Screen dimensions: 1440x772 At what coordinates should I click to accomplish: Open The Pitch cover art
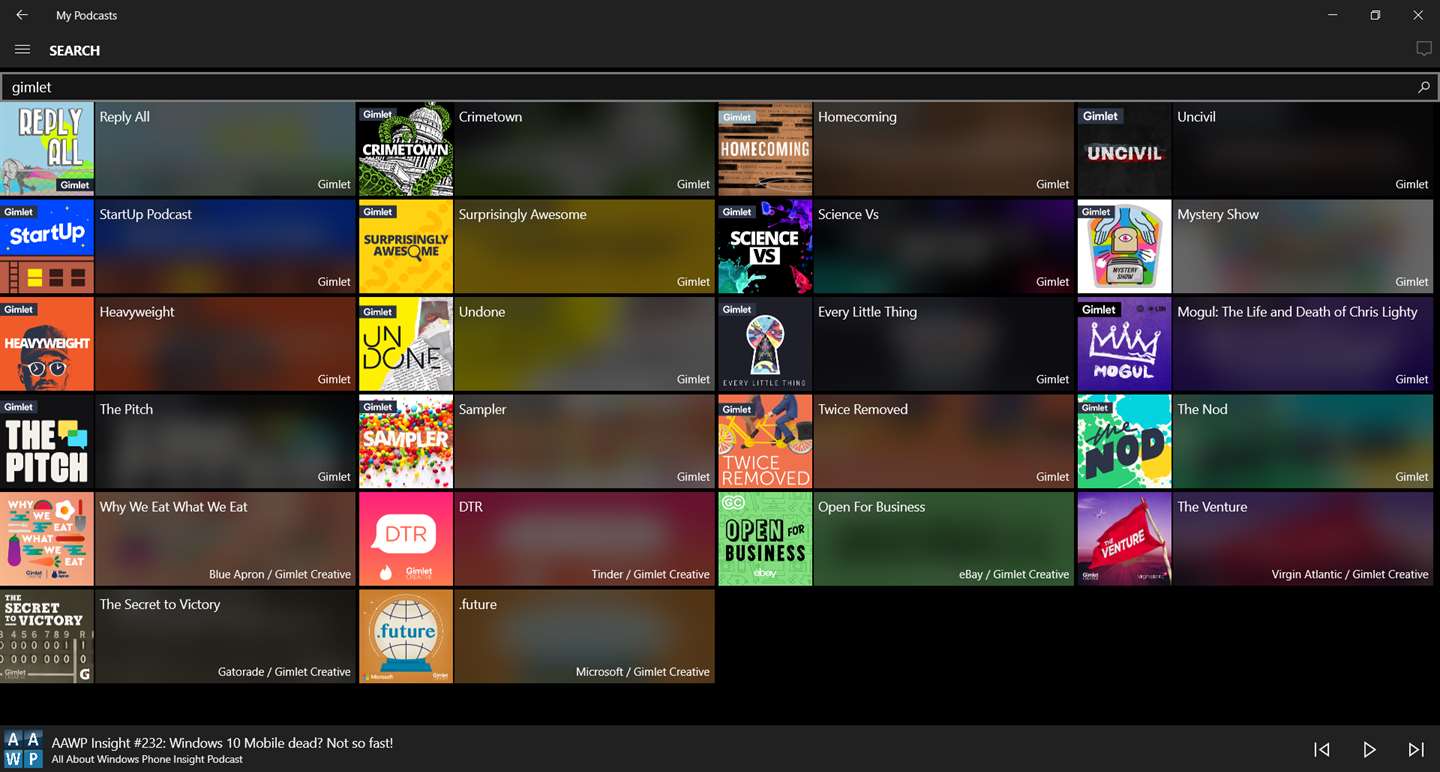click(47, 441)
